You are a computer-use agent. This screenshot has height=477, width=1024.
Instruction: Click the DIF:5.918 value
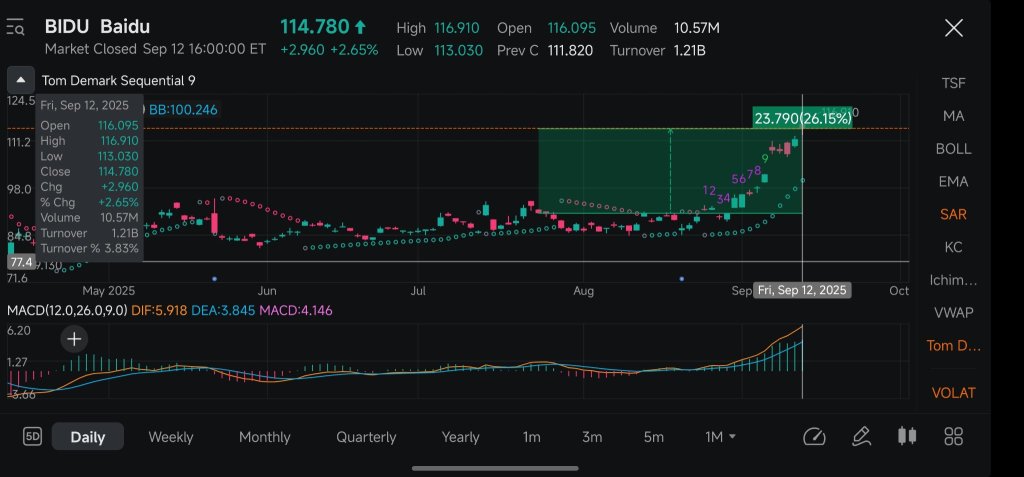[159, 310]
